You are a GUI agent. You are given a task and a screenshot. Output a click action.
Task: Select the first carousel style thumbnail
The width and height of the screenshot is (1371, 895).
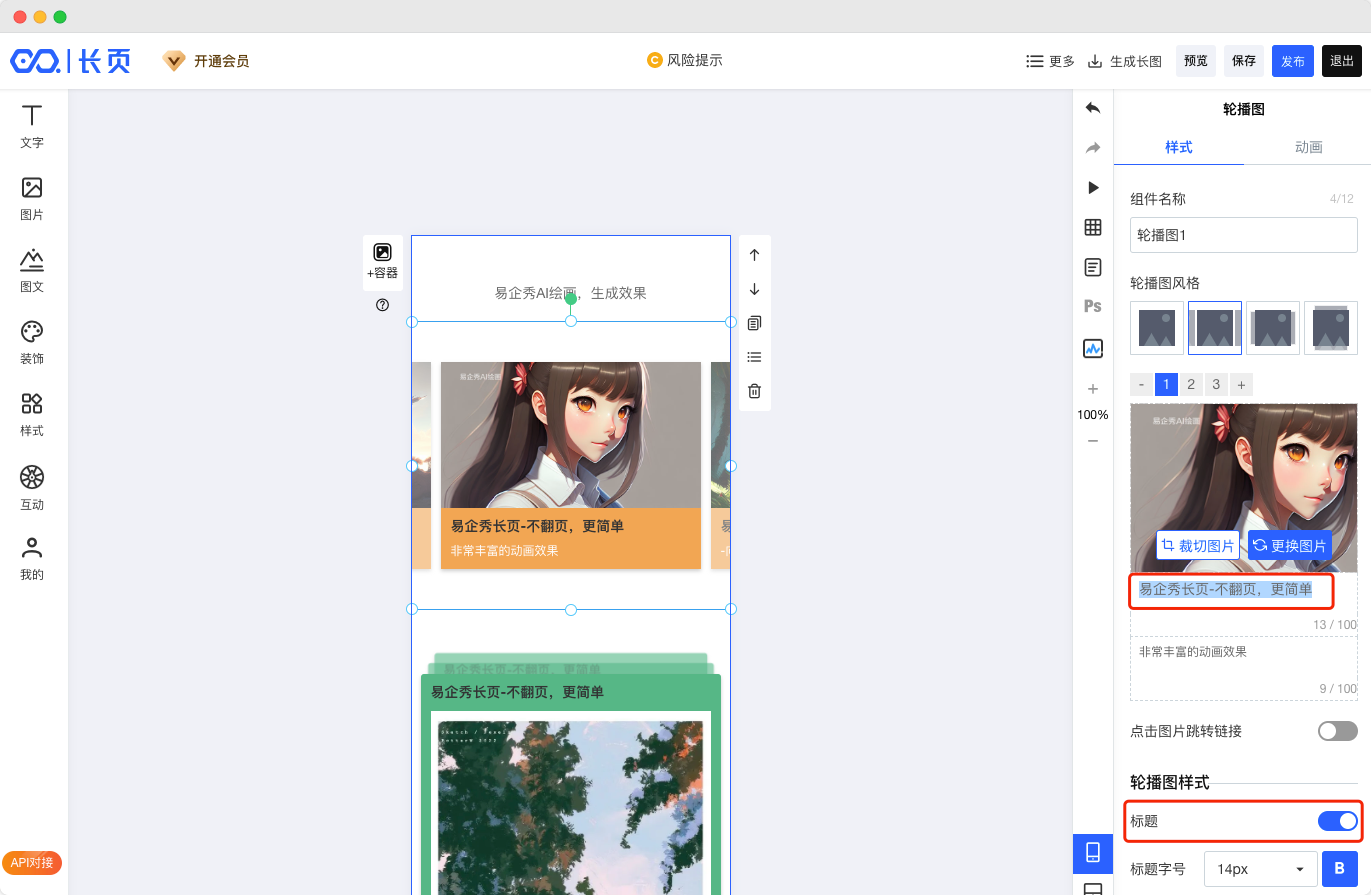pos(1157,328)
